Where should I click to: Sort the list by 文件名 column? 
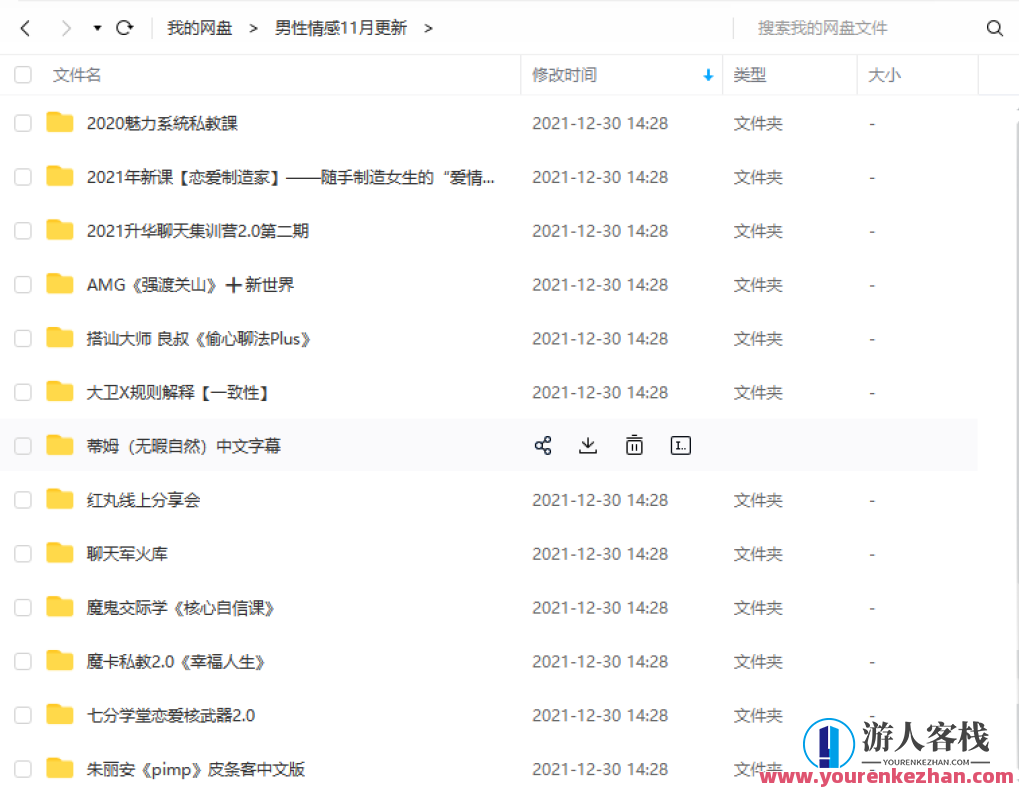[77, 75]
